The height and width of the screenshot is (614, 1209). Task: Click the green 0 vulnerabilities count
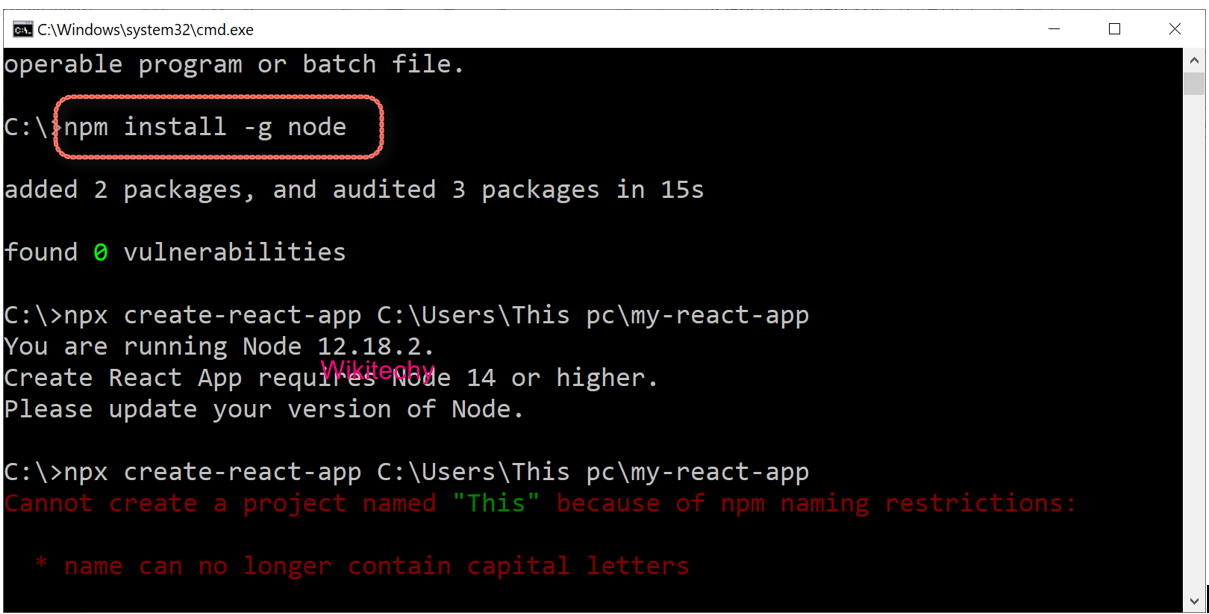point(100,253)
